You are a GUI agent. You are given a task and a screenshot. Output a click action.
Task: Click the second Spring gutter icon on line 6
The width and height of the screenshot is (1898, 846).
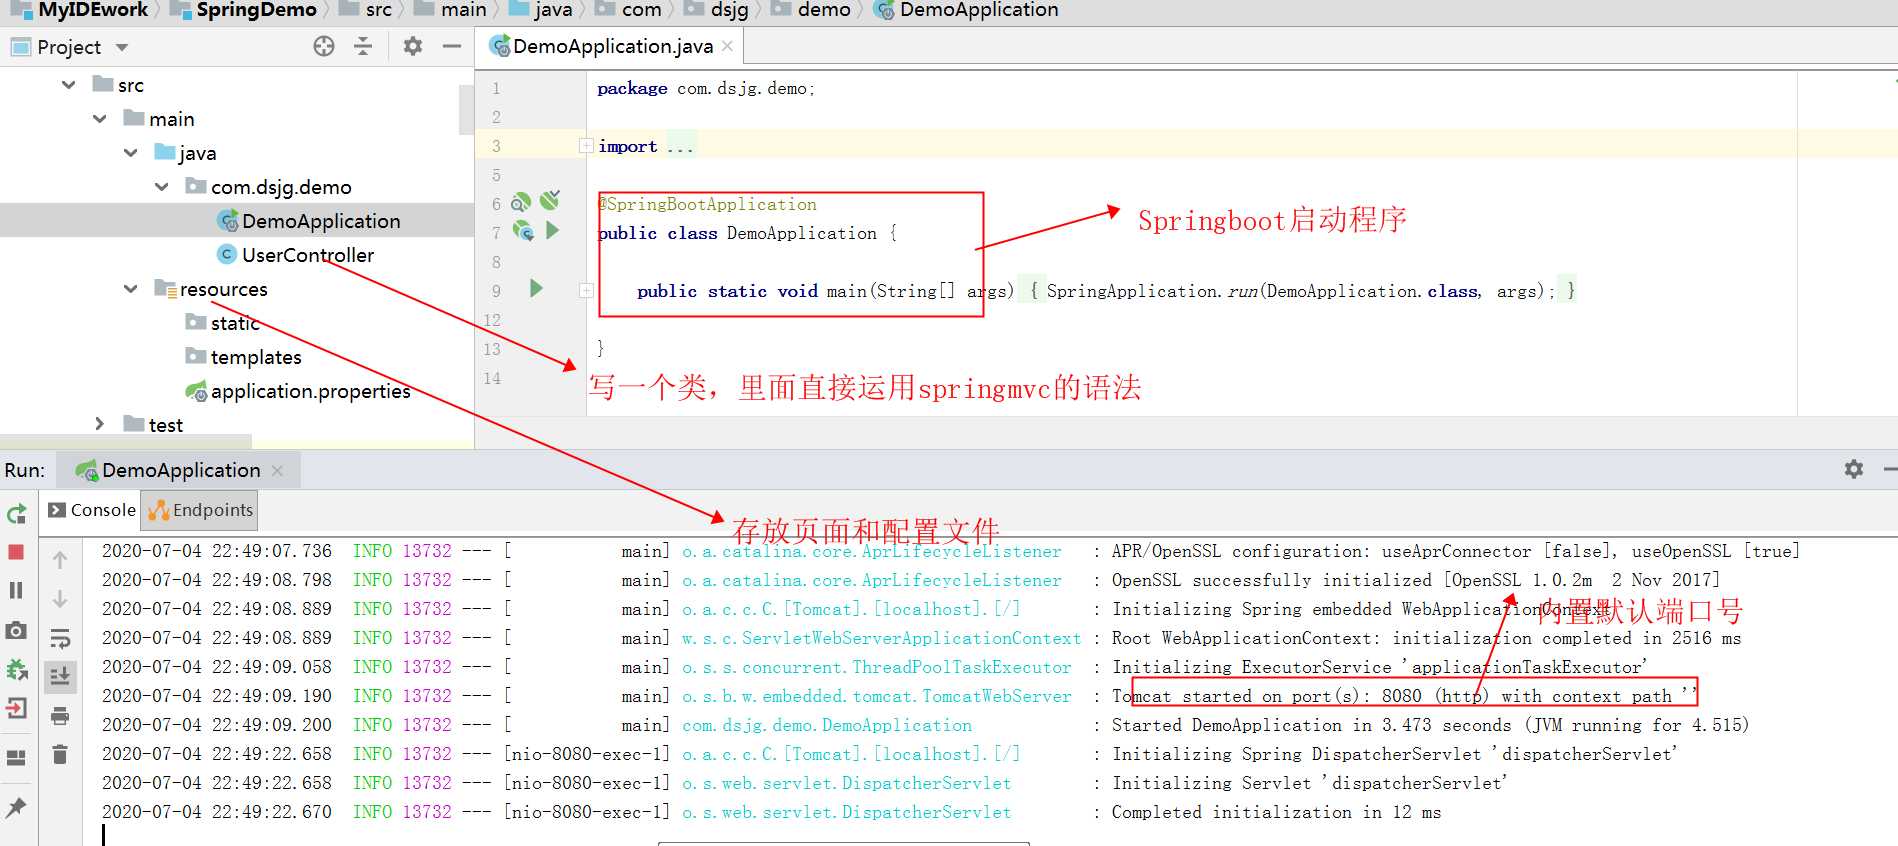[550, 200]
